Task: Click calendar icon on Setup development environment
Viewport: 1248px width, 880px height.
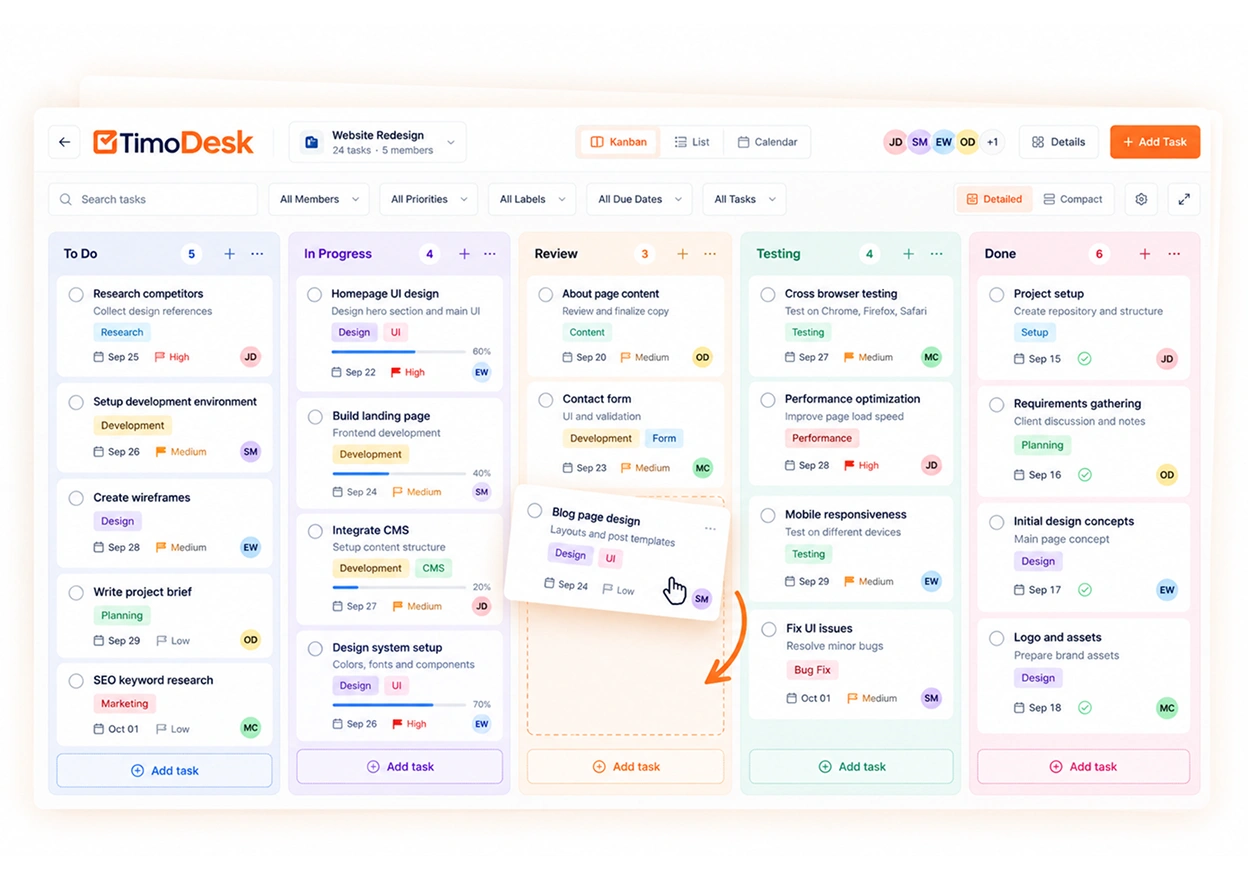Action: pos(98,452)
